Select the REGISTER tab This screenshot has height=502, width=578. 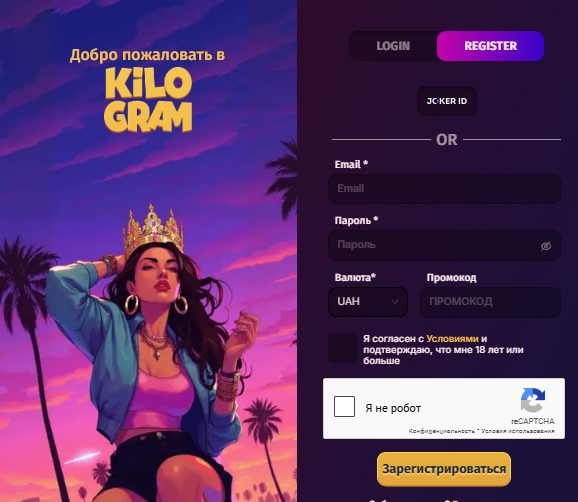click(490, 46)
